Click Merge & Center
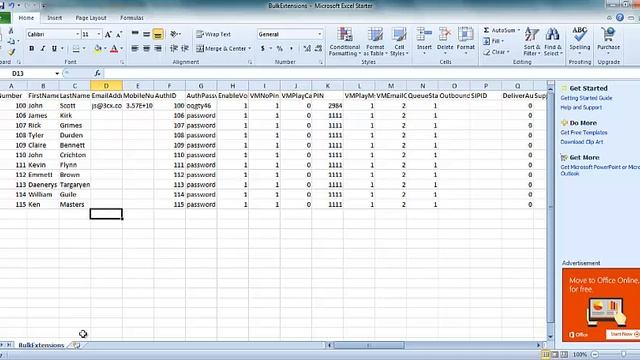 point(221,49)
